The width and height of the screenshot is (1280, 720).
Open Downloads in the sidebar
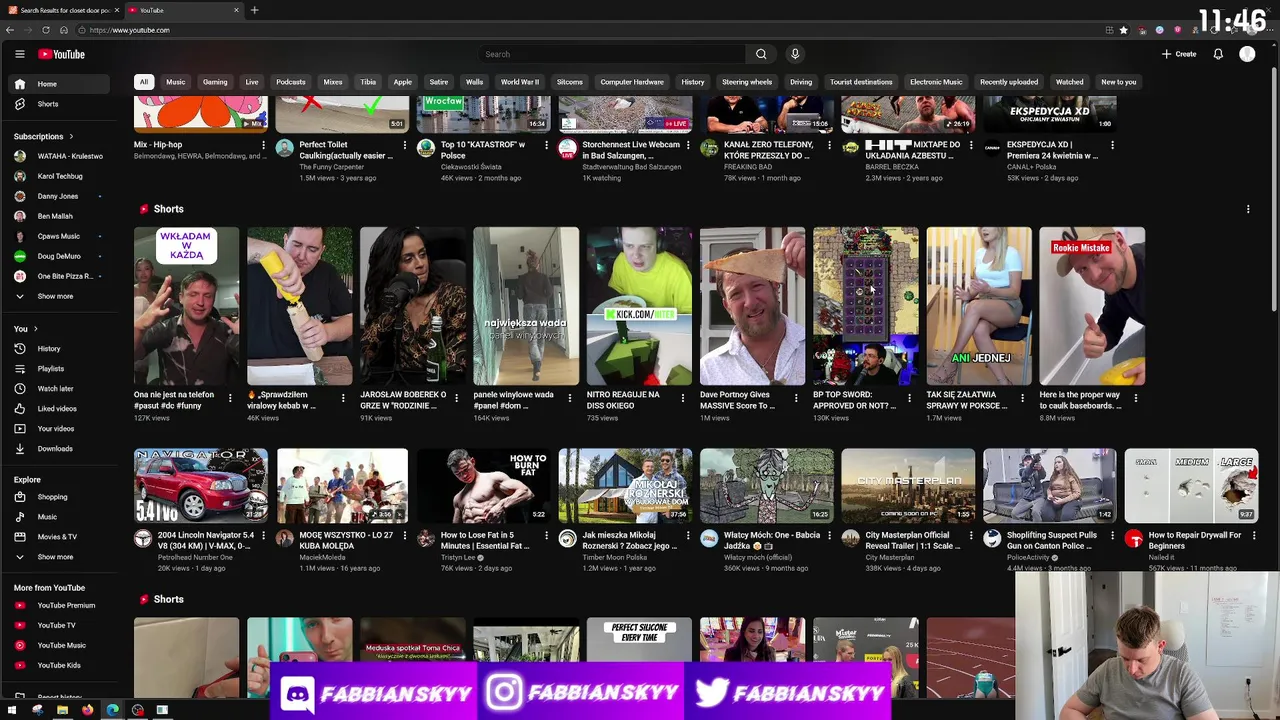point(60,449)
